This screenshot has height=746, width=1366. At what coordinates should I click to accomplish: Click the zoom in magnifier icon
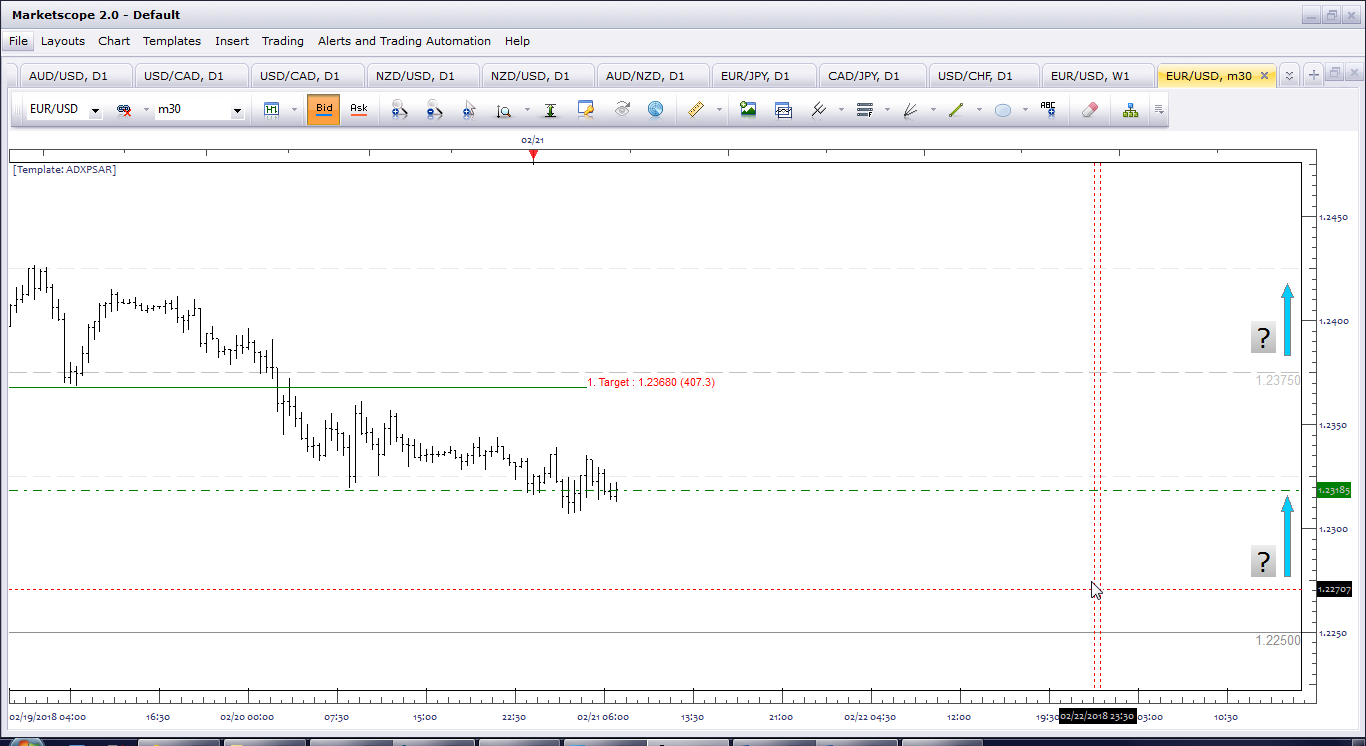[399, 110]
